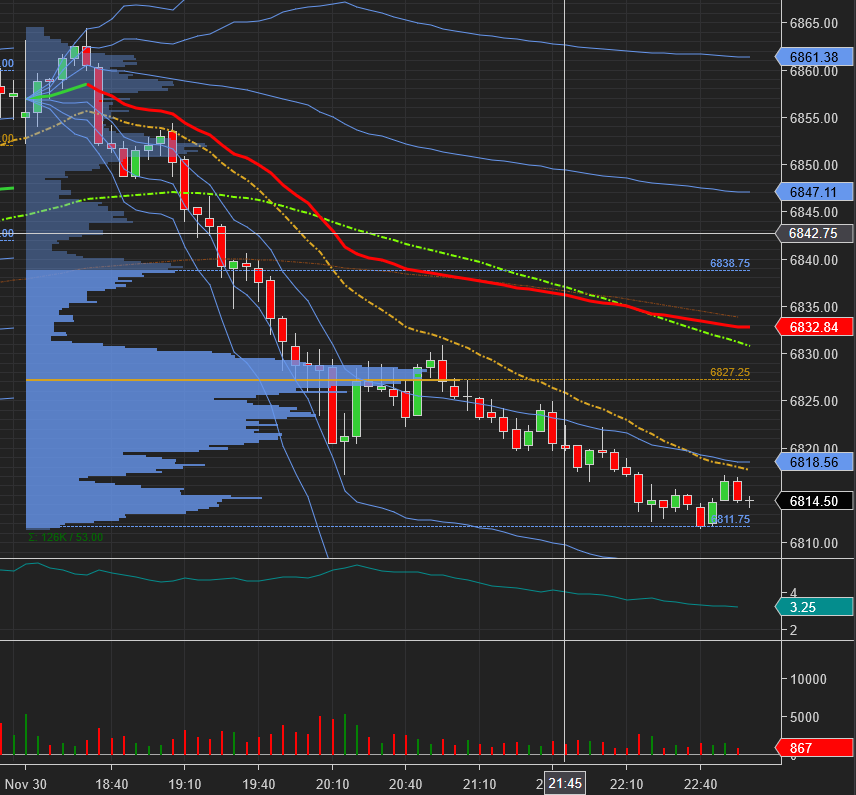The width and height of the screenshot is (856, 795).
Task: Select the 22:40 time axis label
Action: tap(700, 783)
